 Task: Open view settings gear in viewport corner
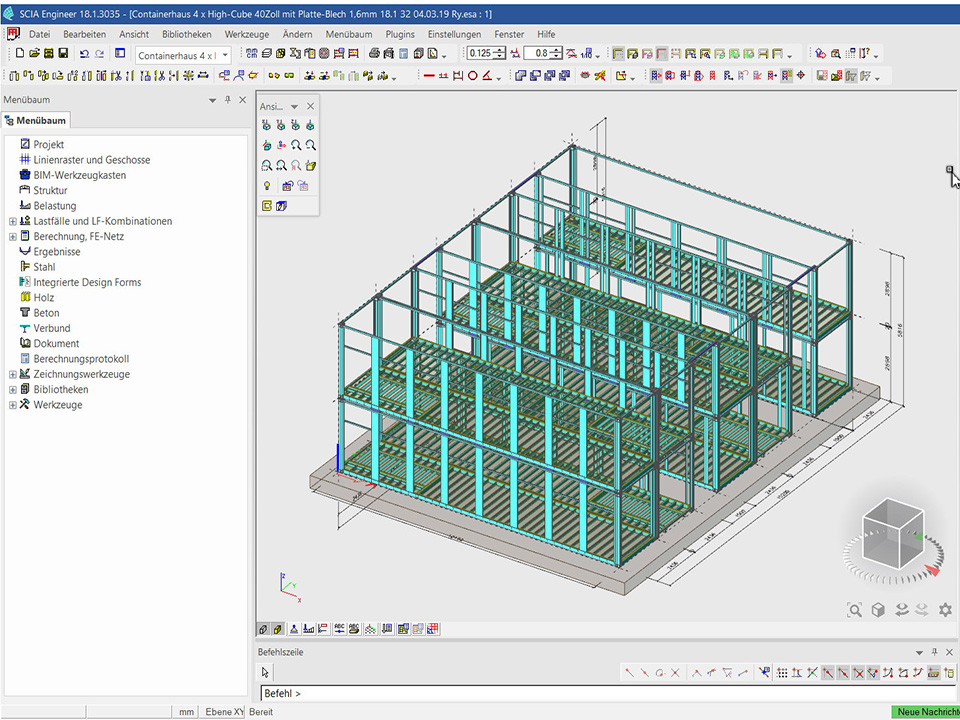tap(944, 609)
